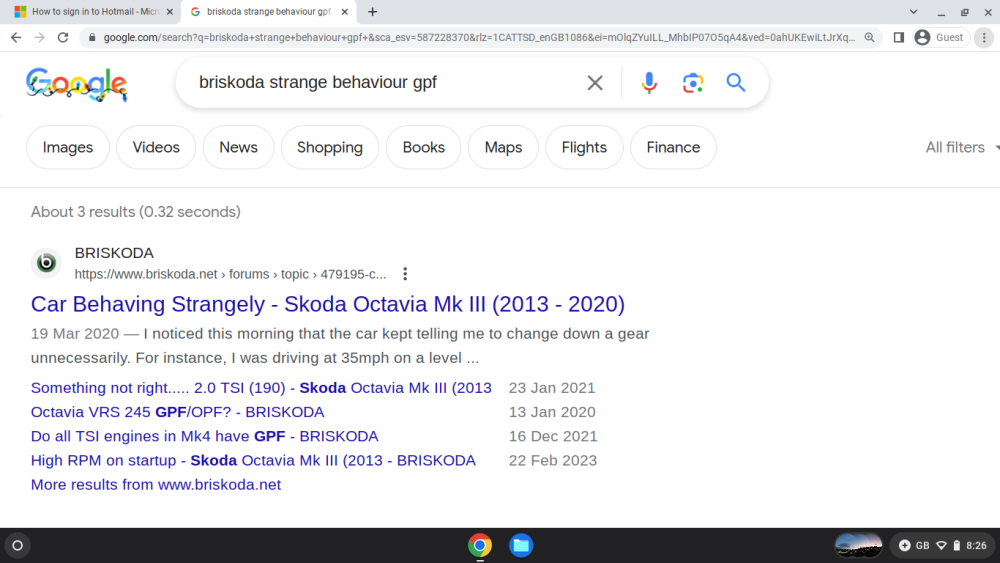1000x563 pixels.
Task: Select the briskoda strange behaviour gpf tab
Action: (x=268, y=11)
